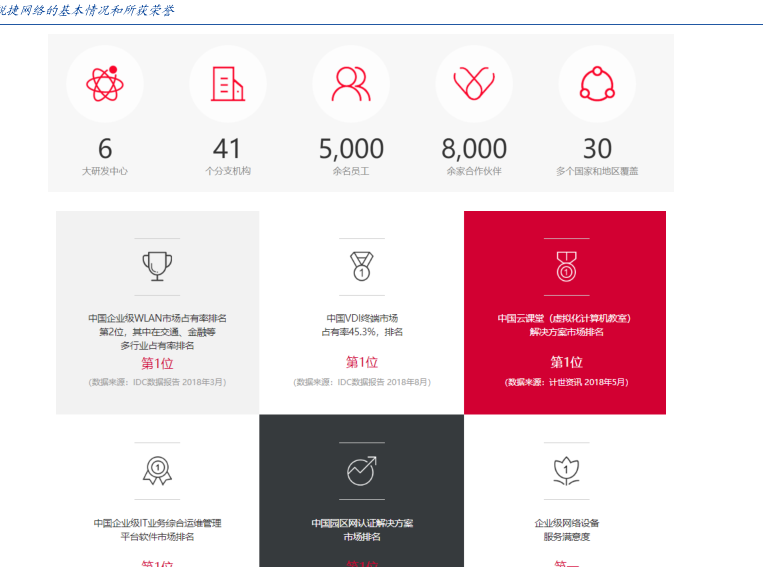This screenshot has width=763, height=567.
Task: Click the connected circle icon above 30
Action: [597, 84]
